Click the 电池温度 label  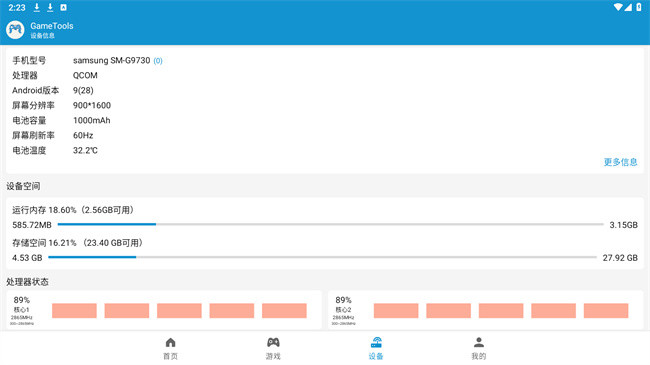coord(29,150)
